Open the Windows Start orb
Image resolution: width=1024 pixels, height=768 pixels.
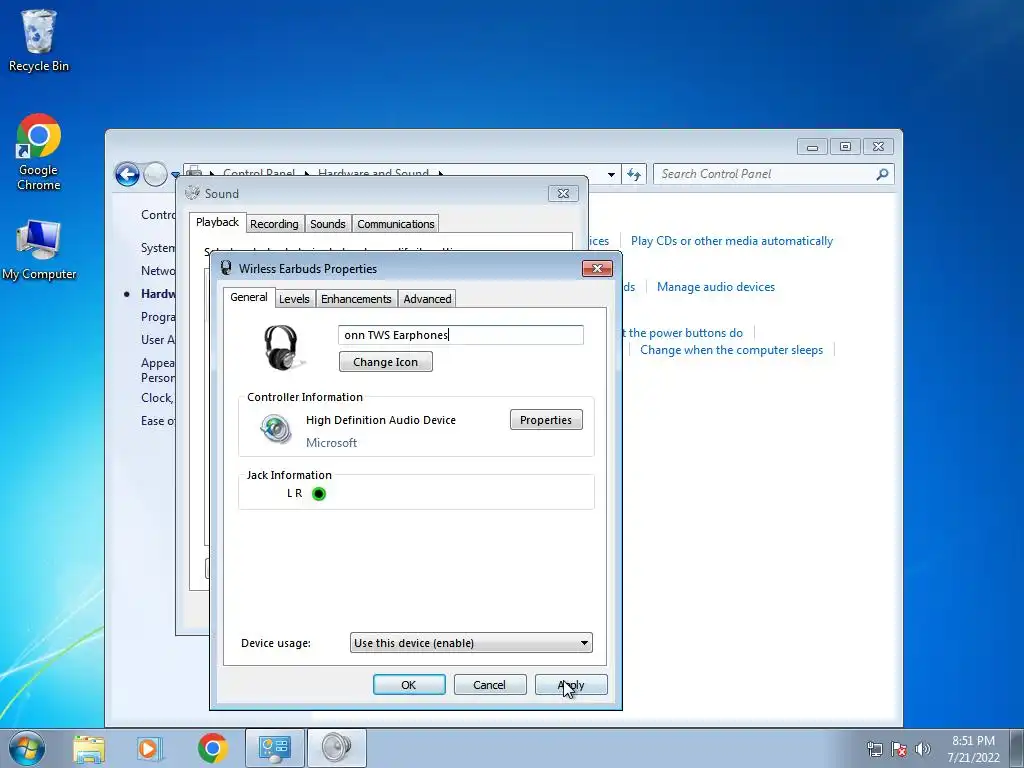pyautogui.click(x=27, y=748)
